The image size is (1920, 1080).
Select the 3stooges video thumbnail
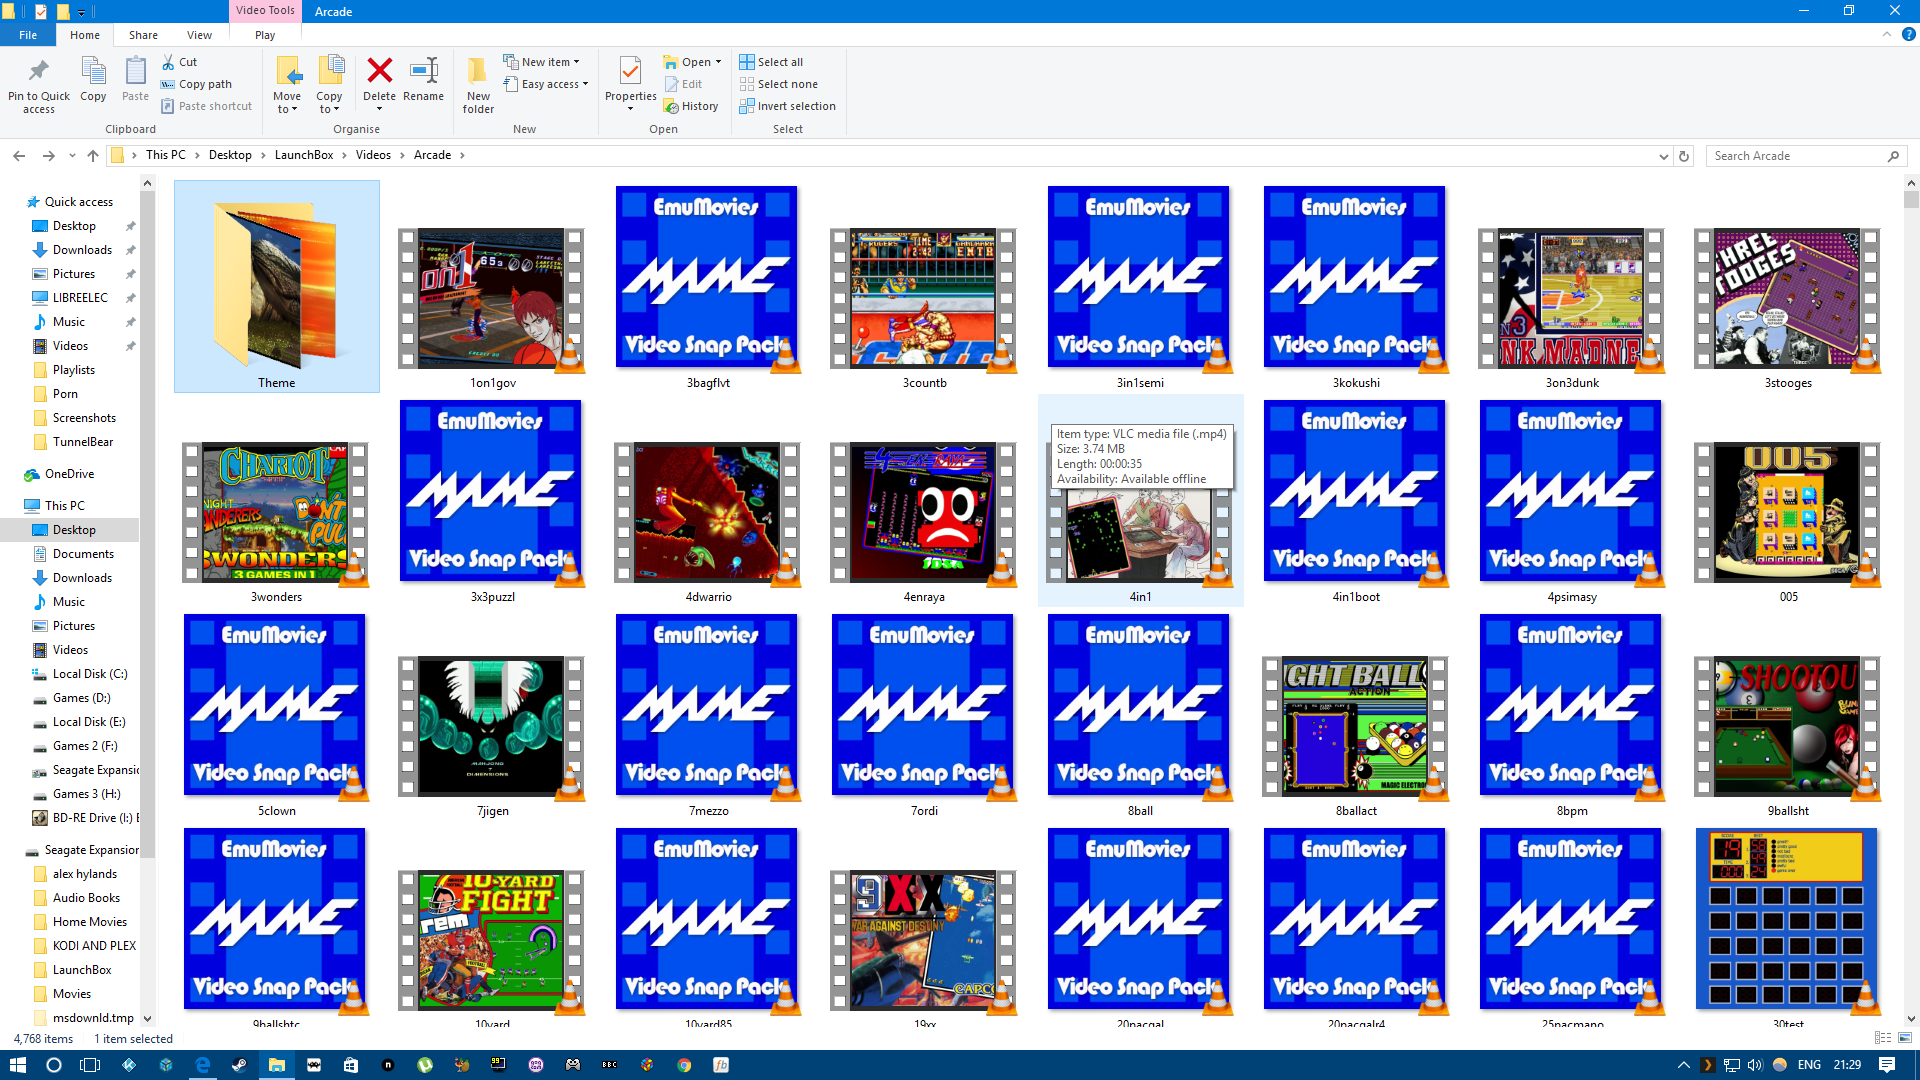[x=1787, y=300]
